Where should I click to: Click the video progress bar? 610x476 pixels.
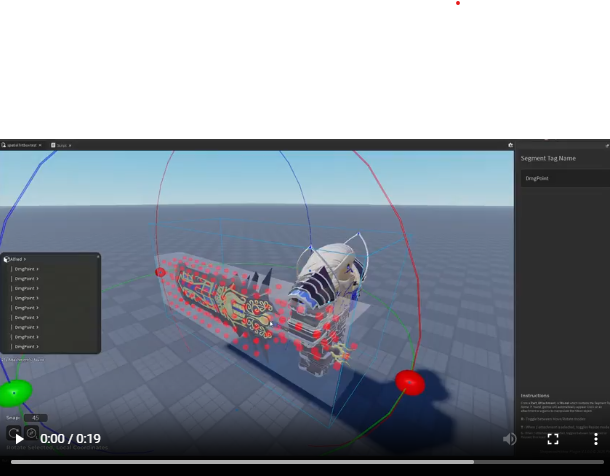307,462
